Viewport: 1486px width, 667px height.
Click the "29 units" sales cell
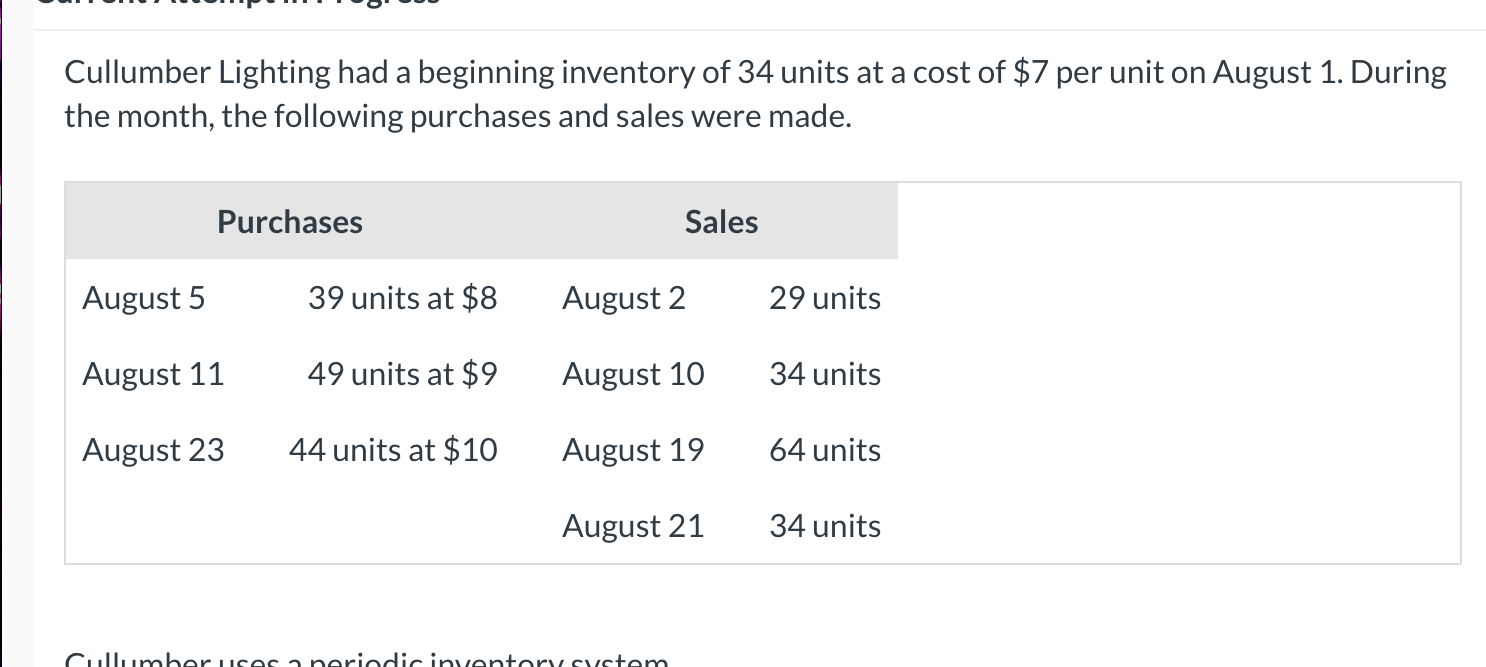click(x=825, y=298)
